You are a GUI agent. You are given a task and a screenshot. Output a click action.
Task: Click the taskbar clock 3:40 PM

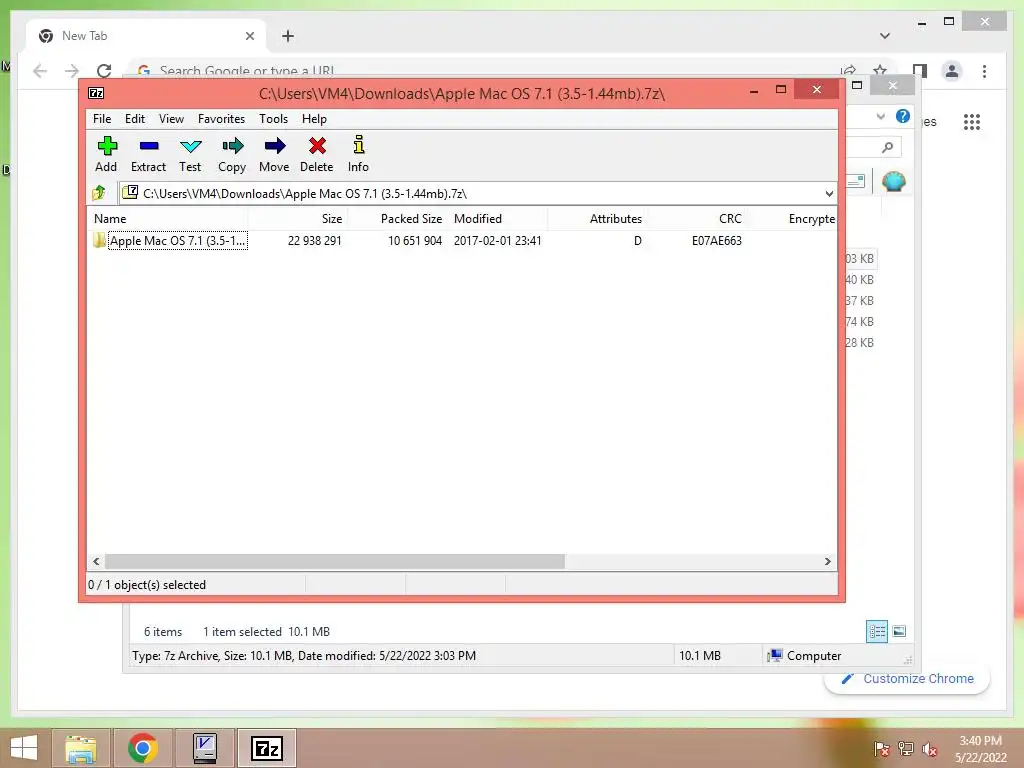click(980, 741)
